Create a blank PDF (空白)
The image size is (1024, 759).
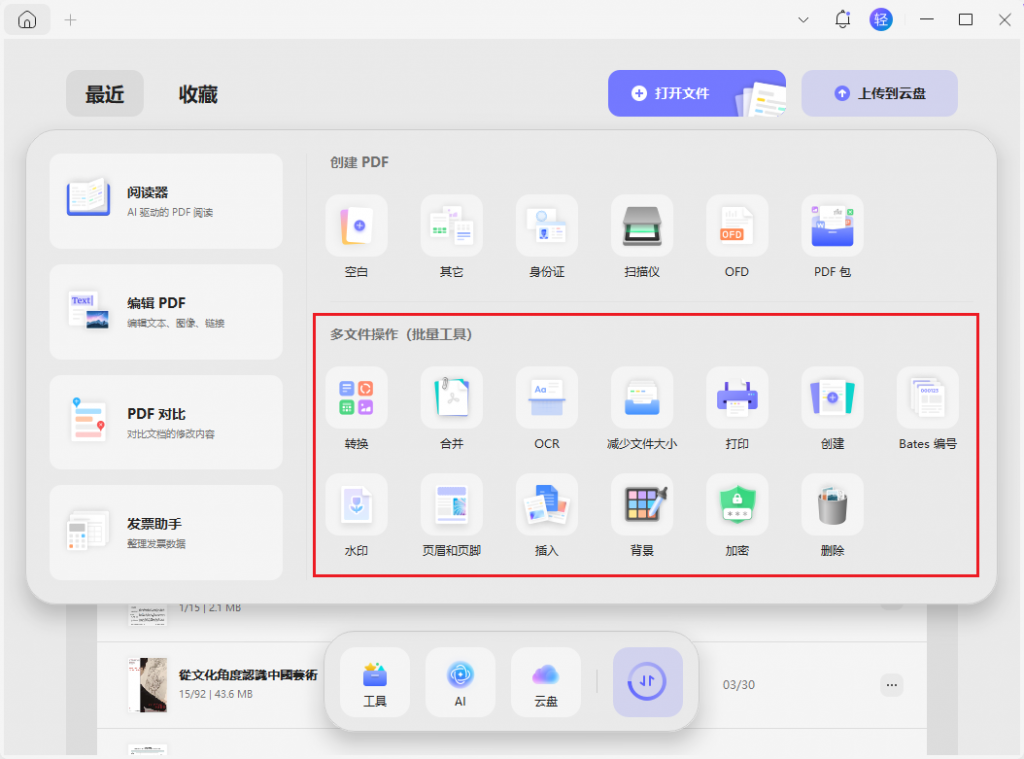pyautogui.click(x=357, y=225)
